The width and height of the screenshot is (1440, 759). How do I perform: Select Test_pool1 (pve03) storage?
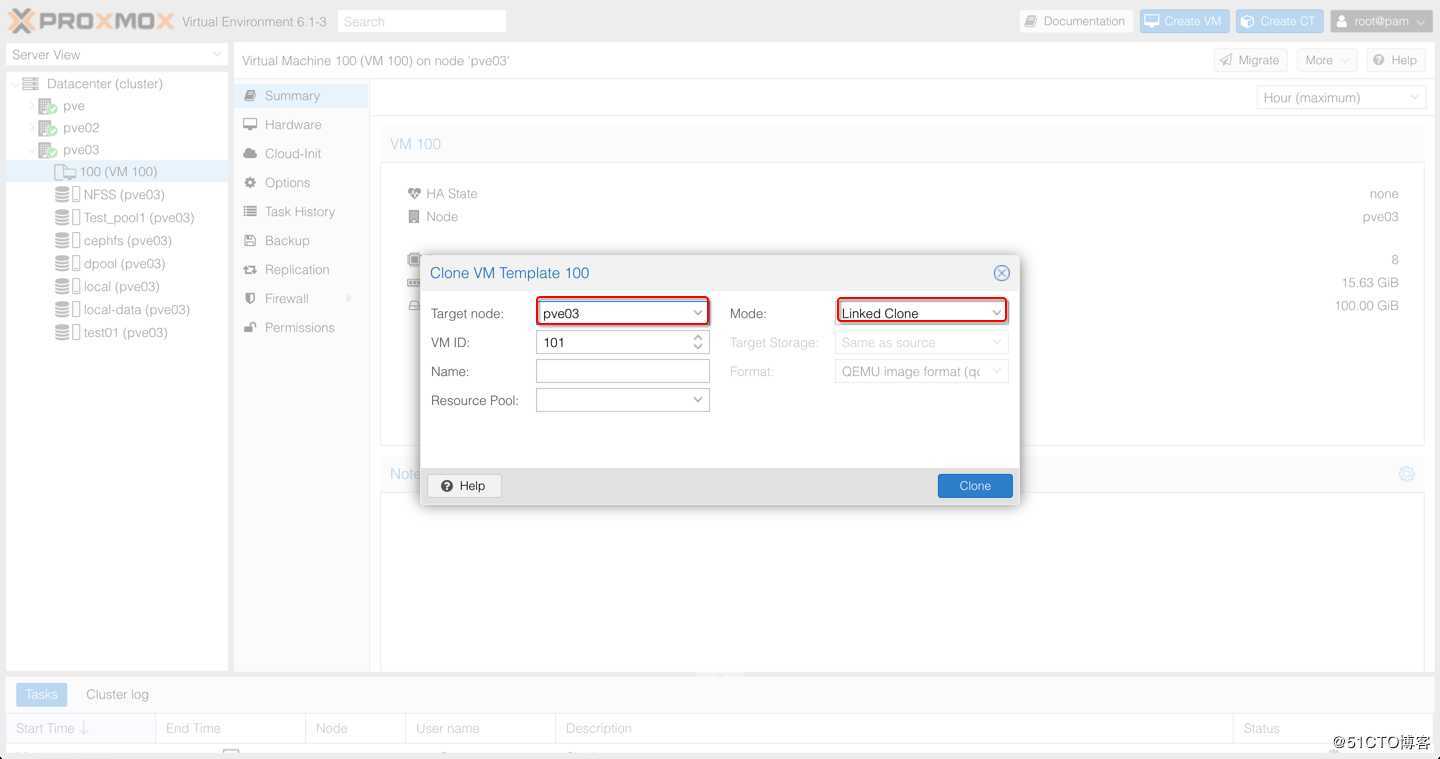click(x=138, y=218)
